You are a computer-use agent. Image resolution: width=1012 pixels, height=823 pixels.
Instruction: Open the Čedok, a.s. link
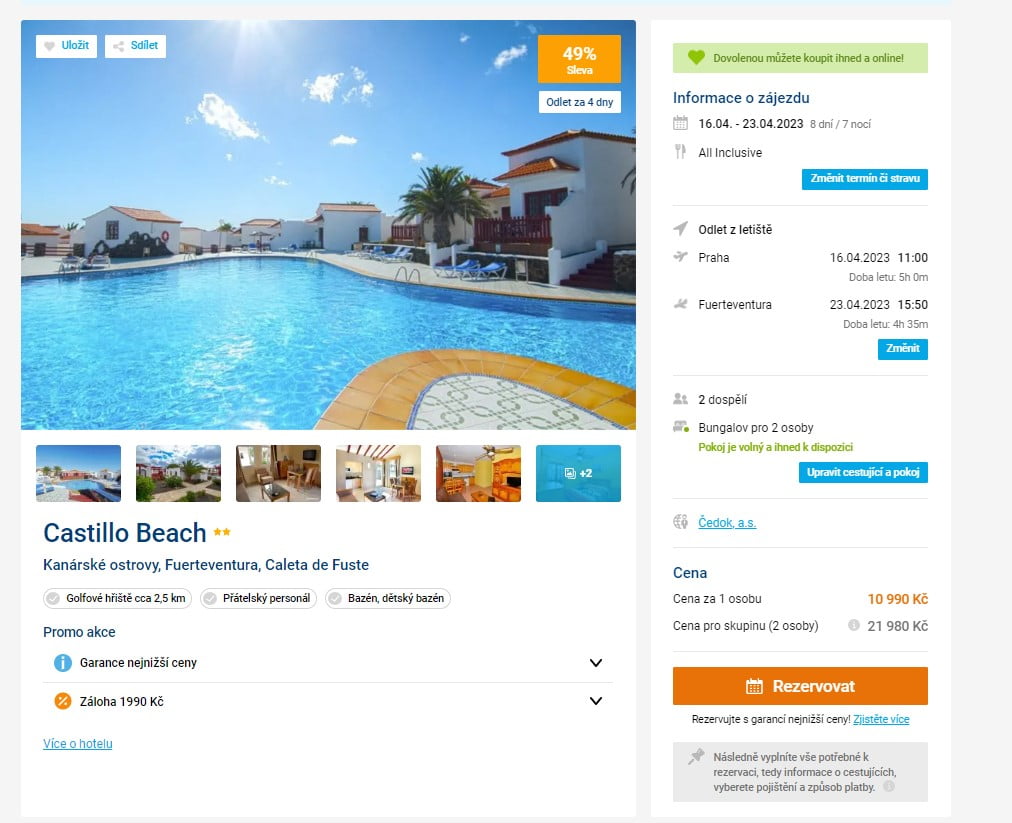(x=727, y=522)
